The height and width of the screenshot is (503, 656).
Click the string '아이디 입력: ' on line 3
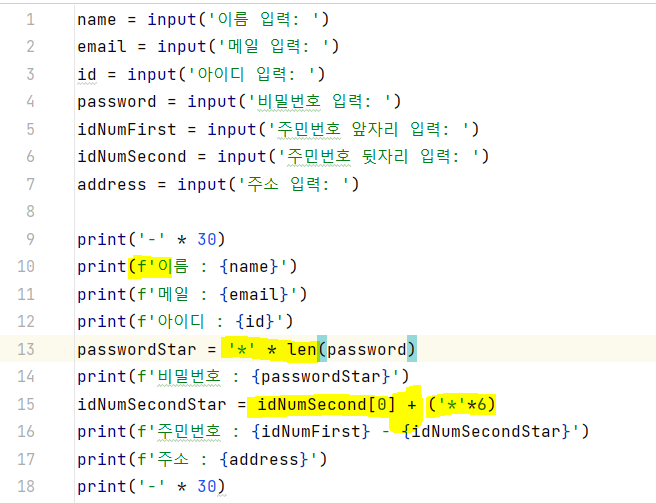(x=252, y=74)
